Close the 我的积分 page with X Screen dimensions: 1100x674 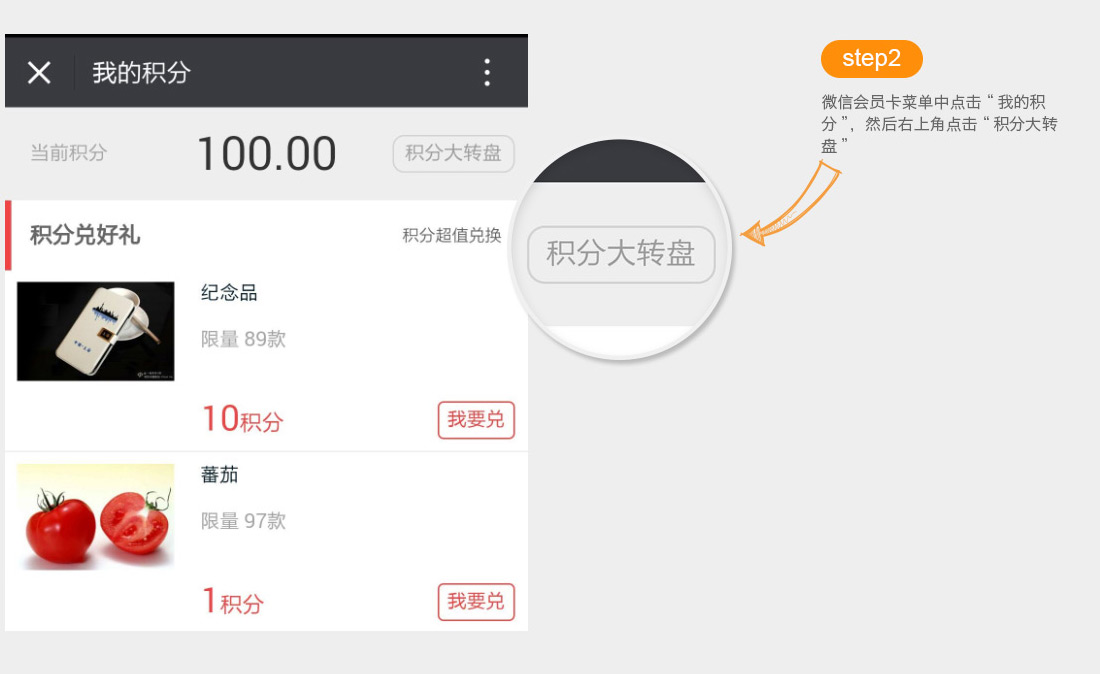(39, 72)
